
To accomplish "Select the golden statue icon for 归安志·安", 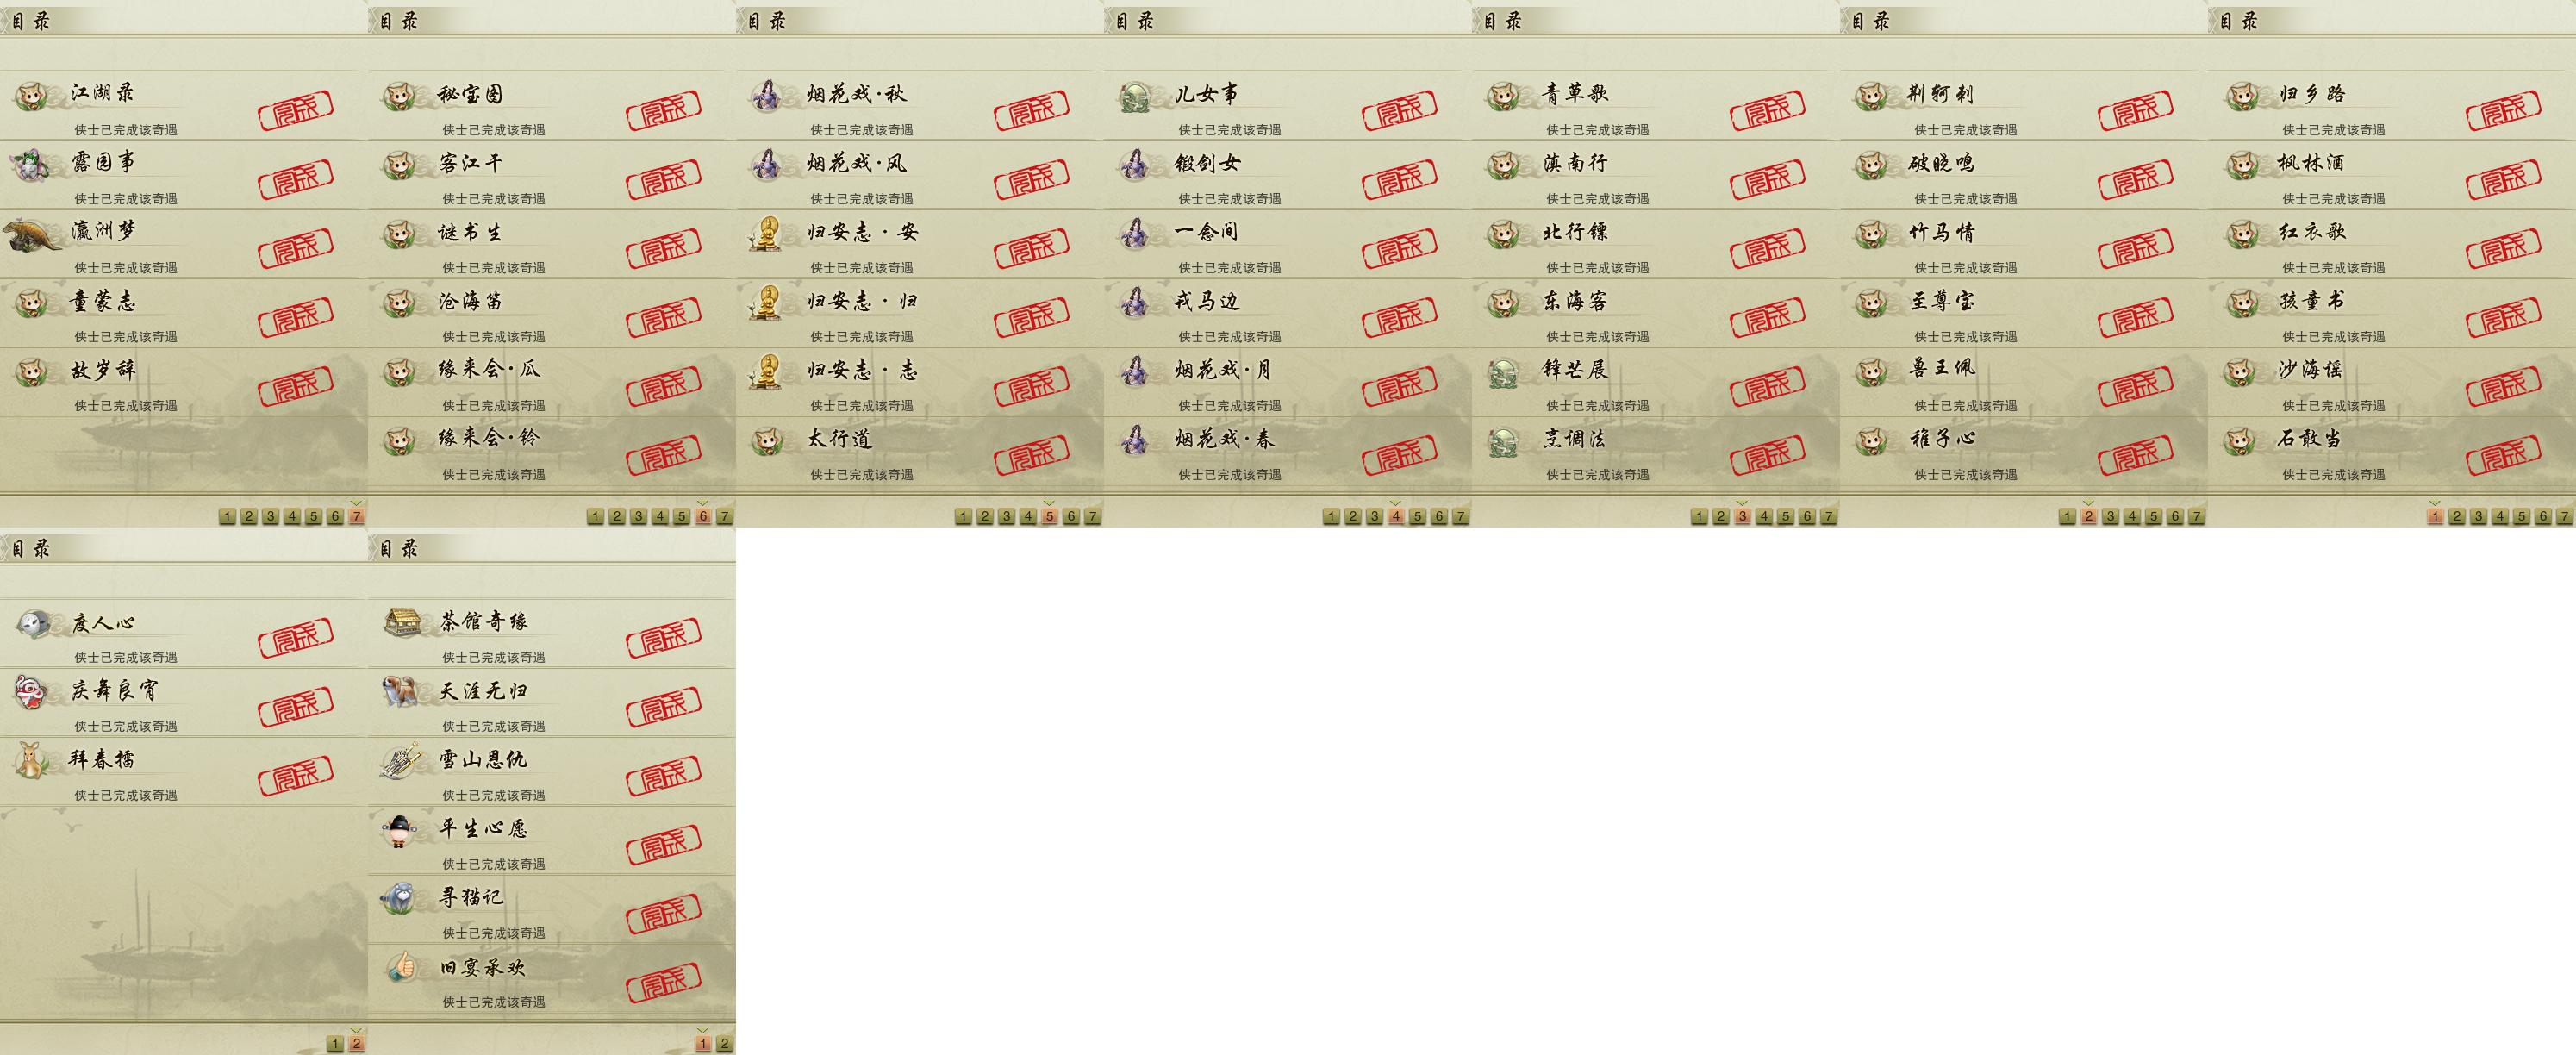I will pos(766,233).
